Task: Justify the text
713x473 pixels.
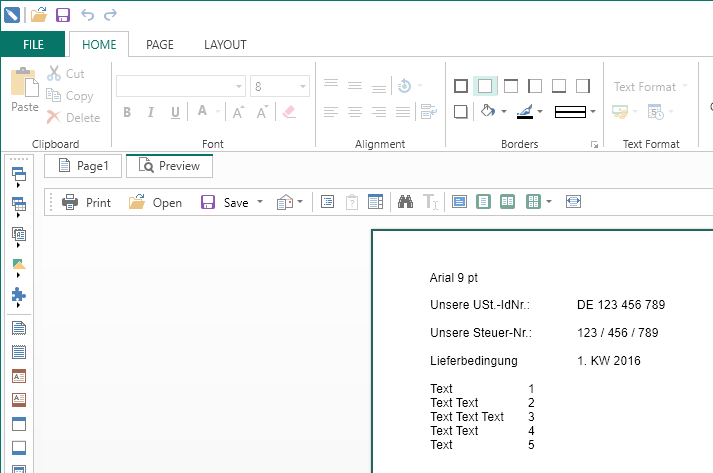Action: pos(403,112)
